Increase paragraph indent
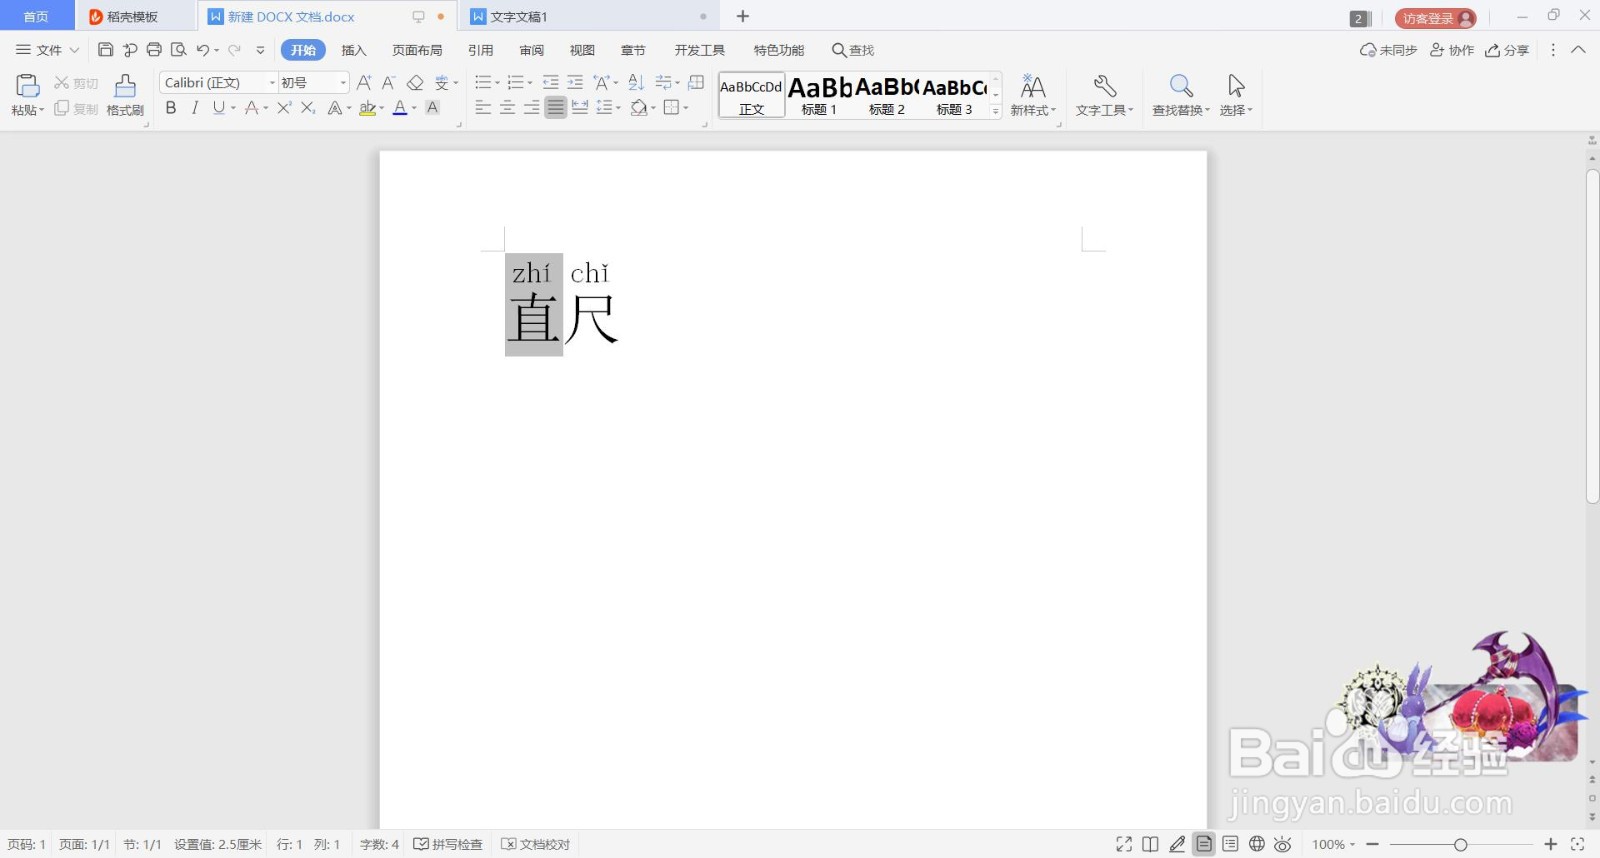This screenshot has height=858, width=1600. tap(575, 83)
